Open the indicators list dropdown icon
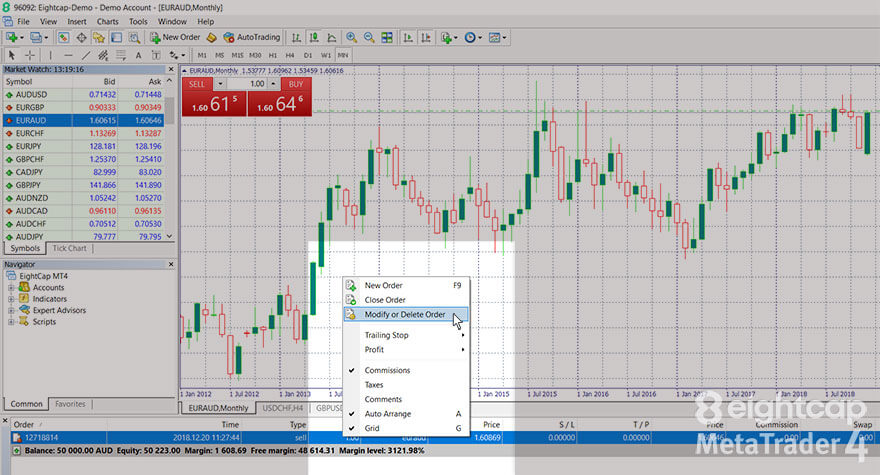The image size is (880, 475). pyautogui.click(x=449, y=38)
